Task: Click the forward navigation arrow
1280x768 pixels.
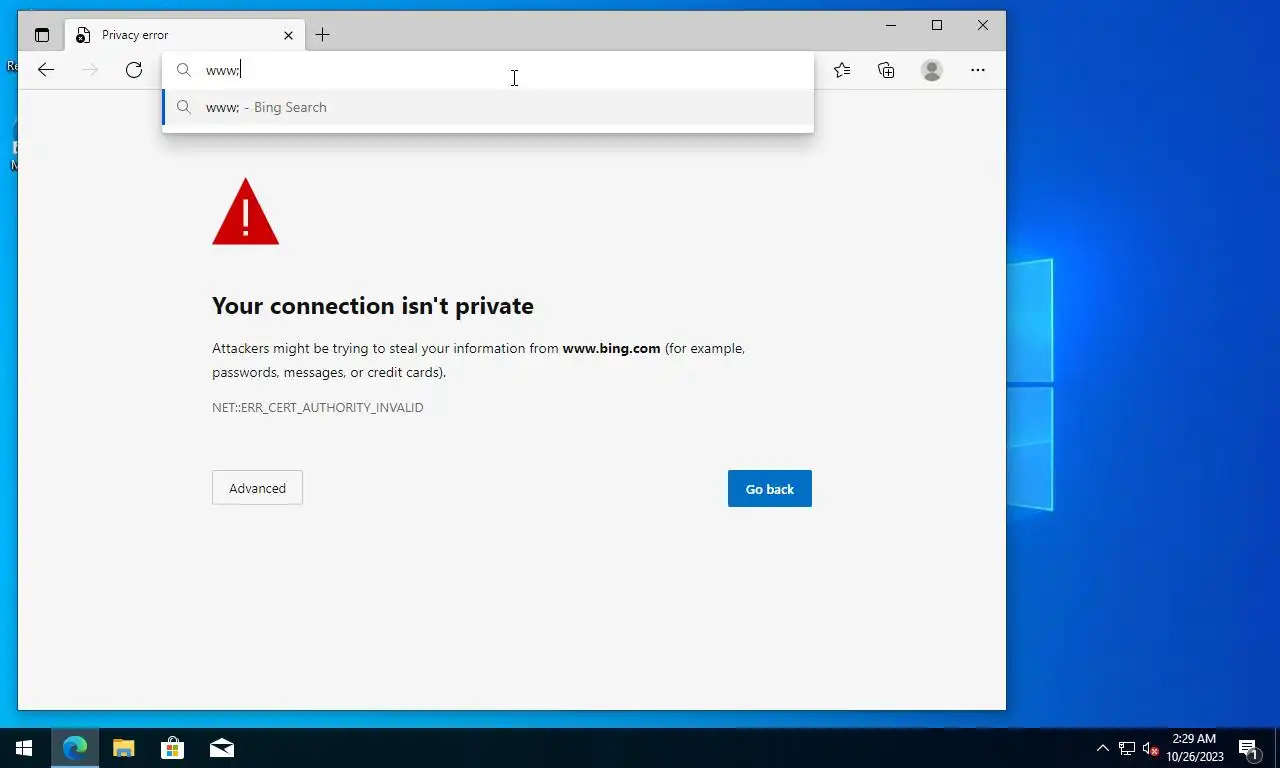Action: point(90,70)
